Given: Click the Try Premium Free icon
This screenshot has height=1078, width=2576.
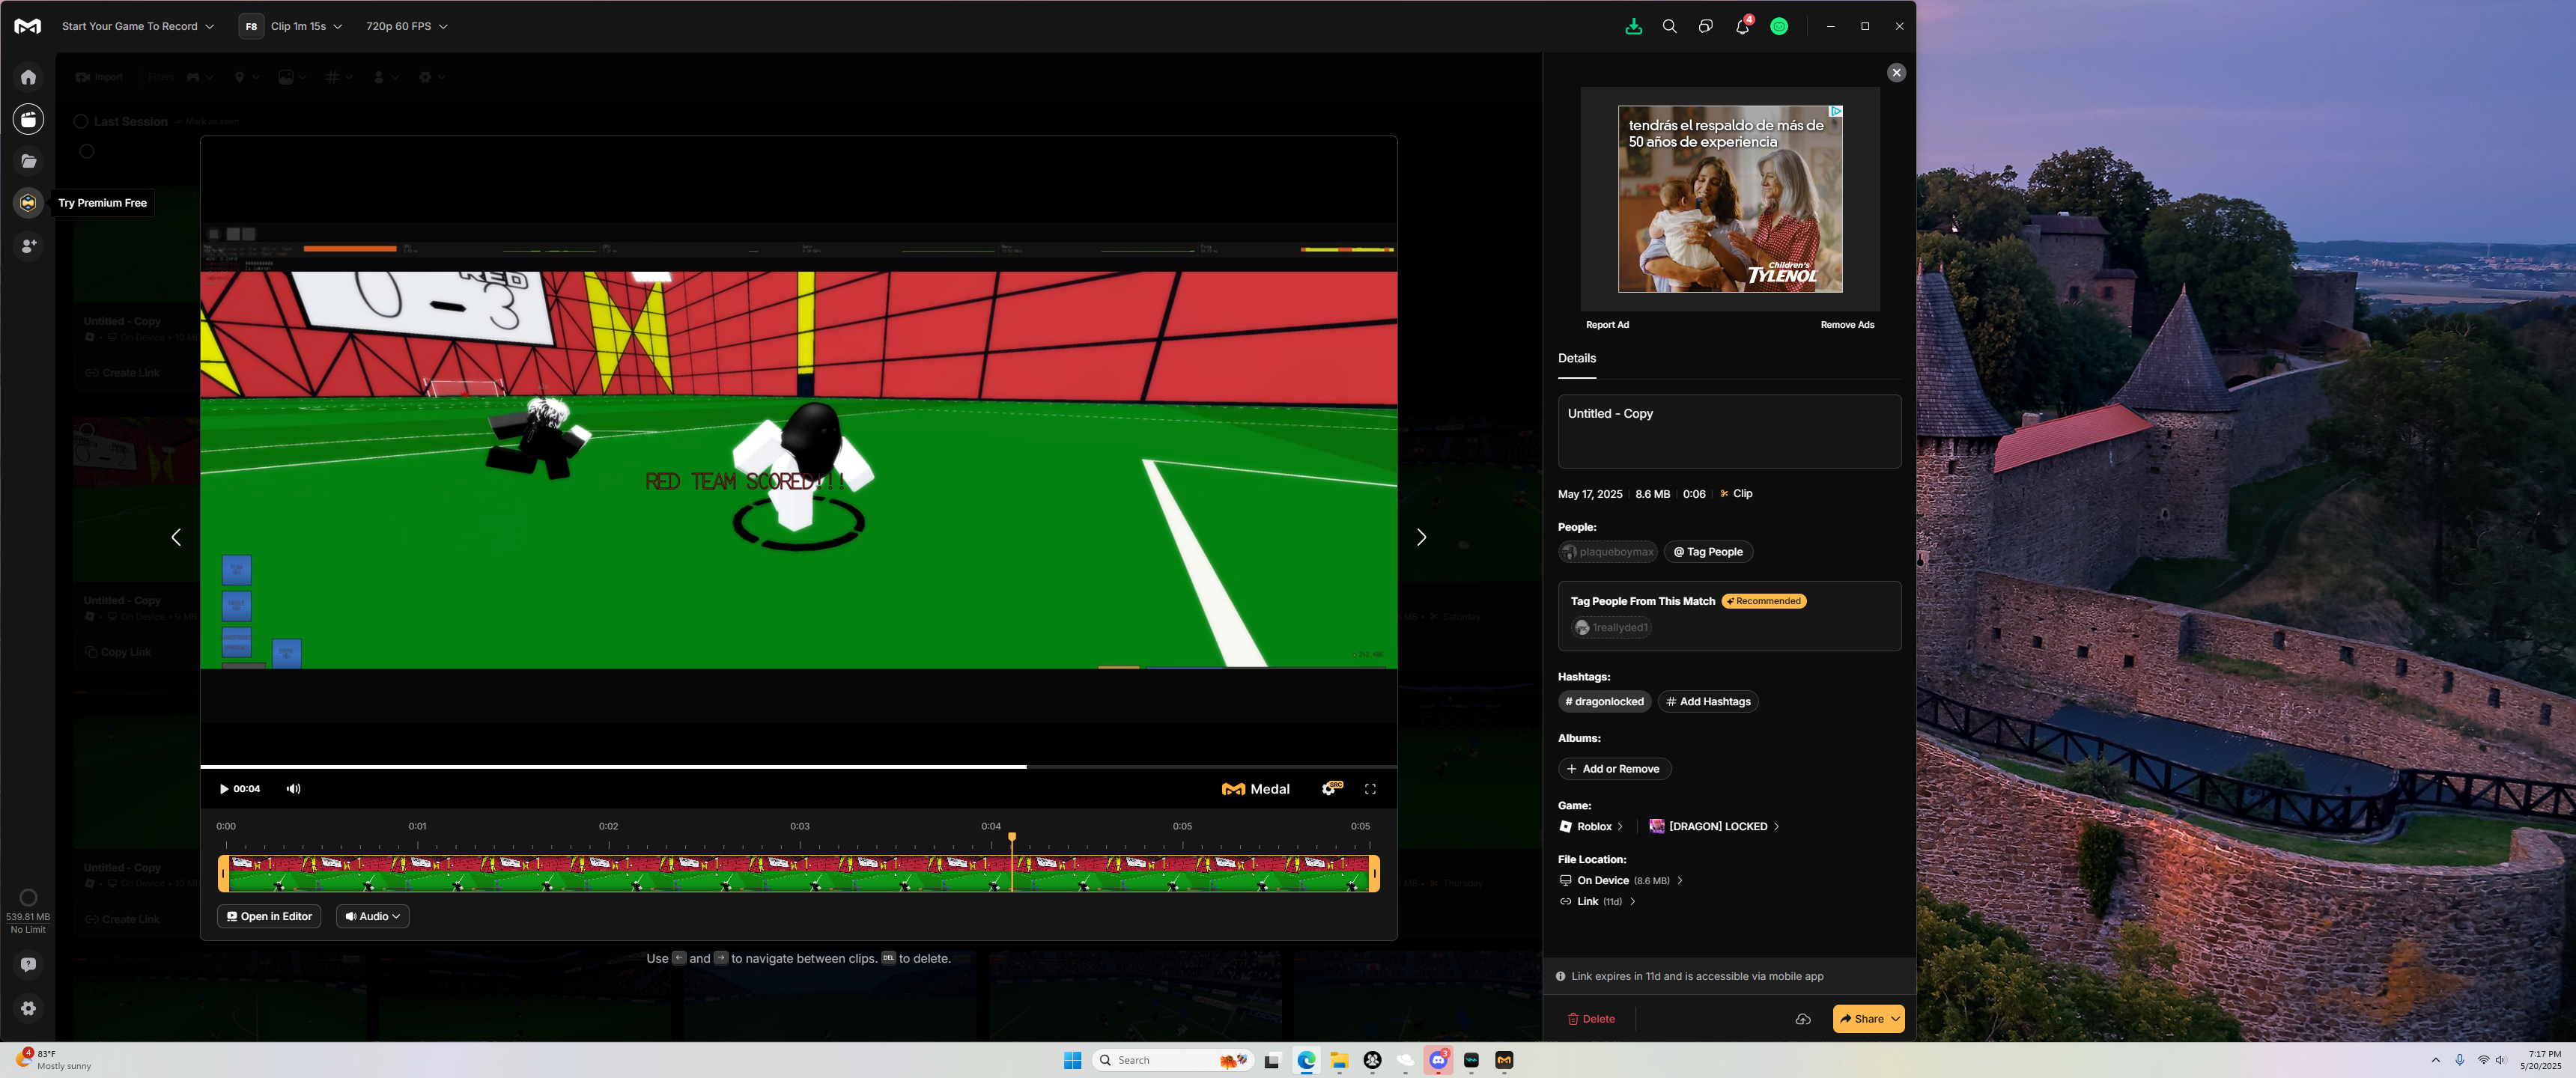Looking at the screenshot, I should [x=28, y=203].
